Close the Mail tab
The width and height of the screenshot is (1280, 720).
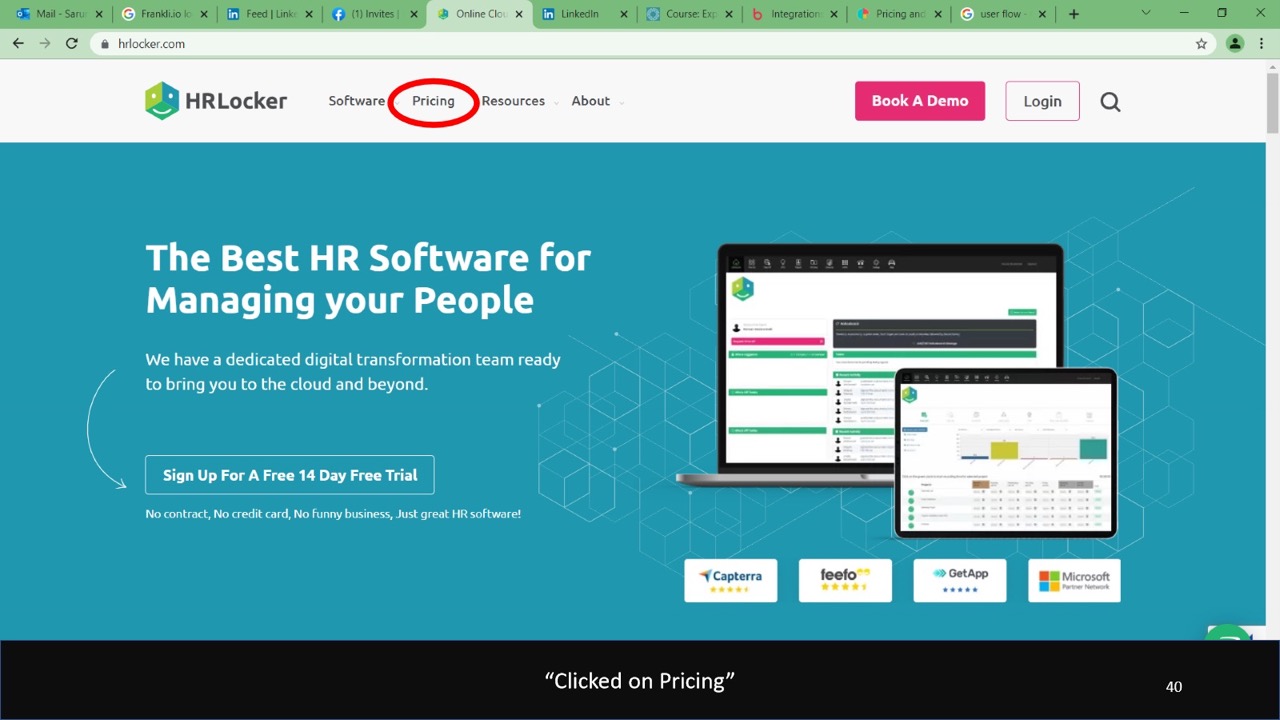[x=99, y=14]
